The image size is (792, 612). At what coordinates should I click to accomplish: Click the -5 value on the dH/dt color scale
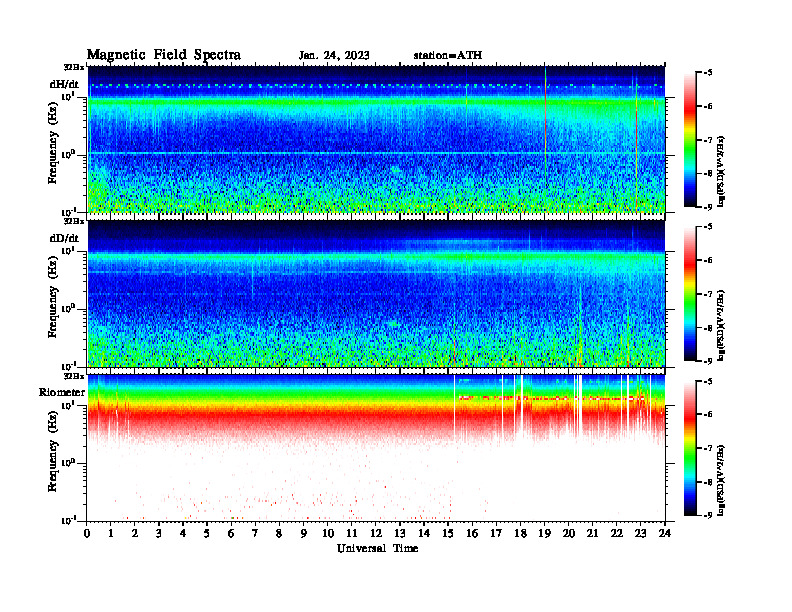(708, 73)
